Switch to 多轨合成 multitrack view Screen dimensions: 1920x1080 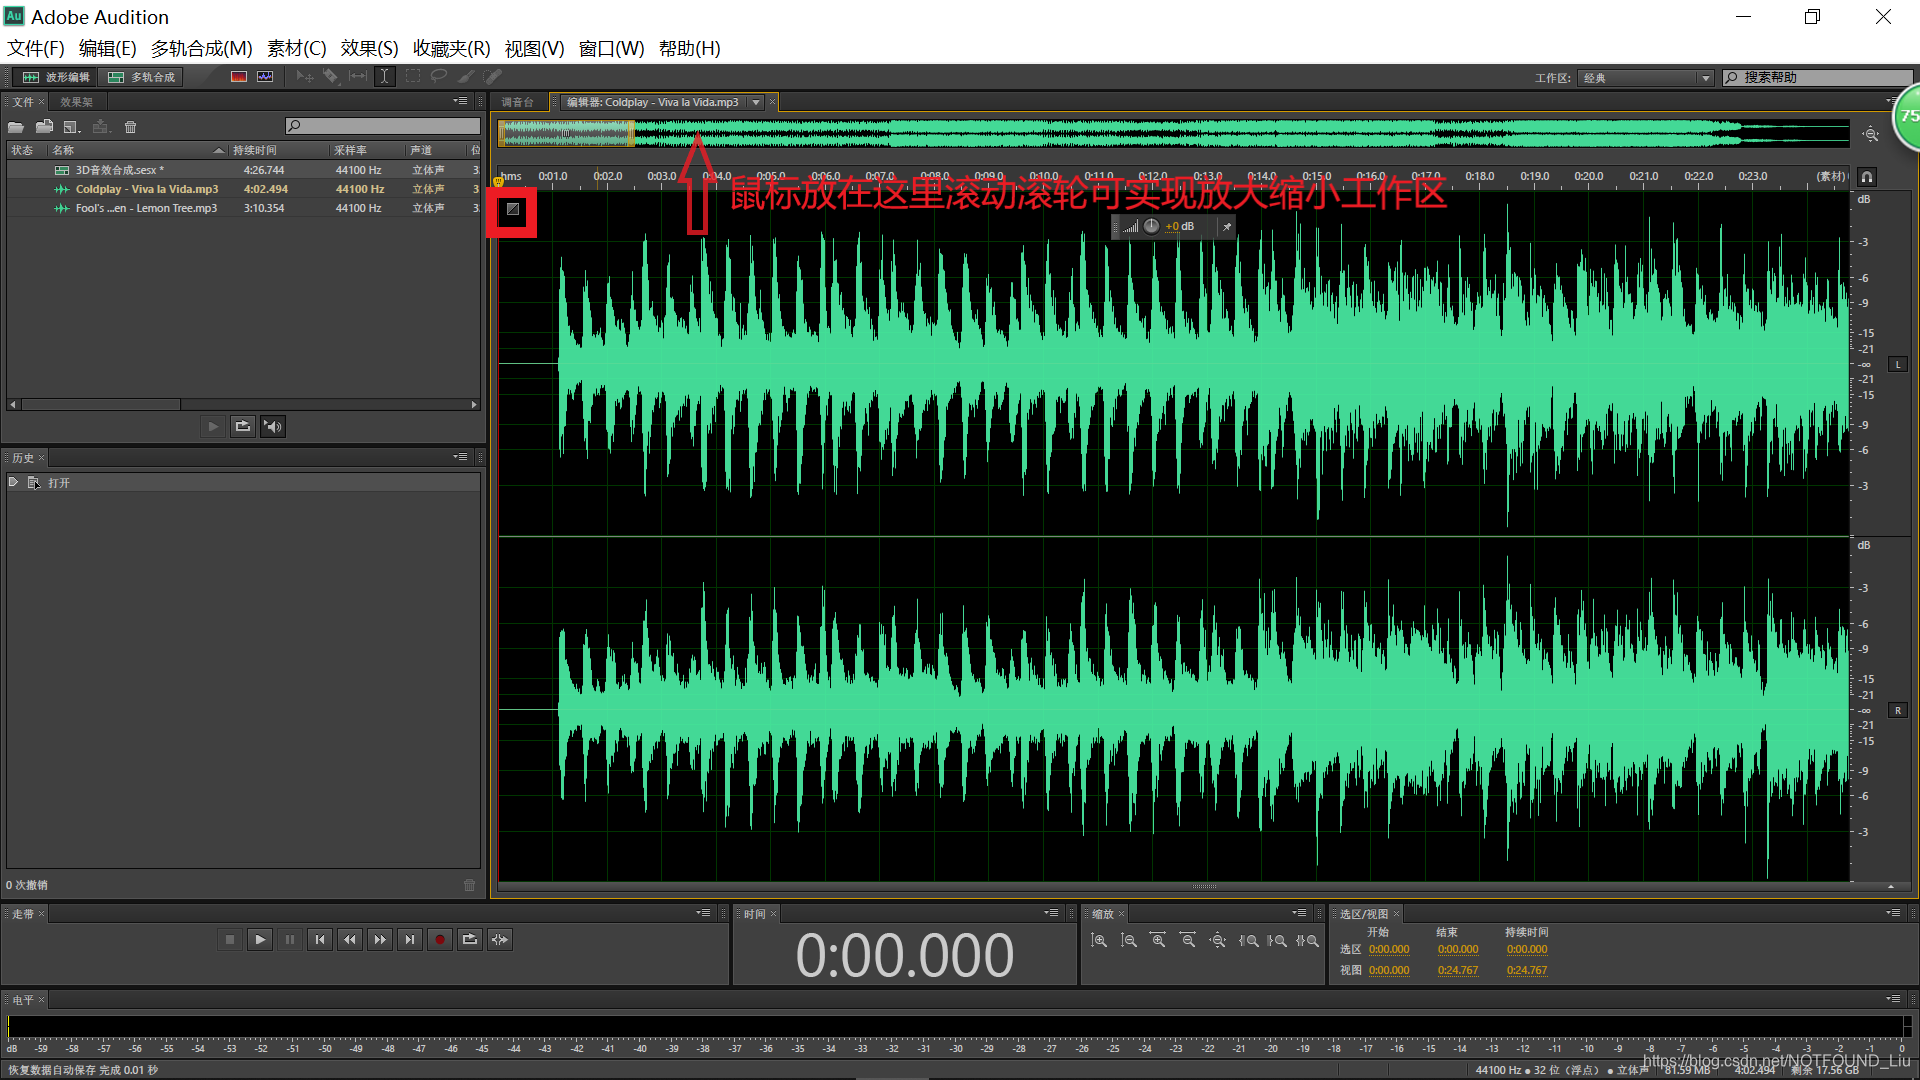coord(142,77)
